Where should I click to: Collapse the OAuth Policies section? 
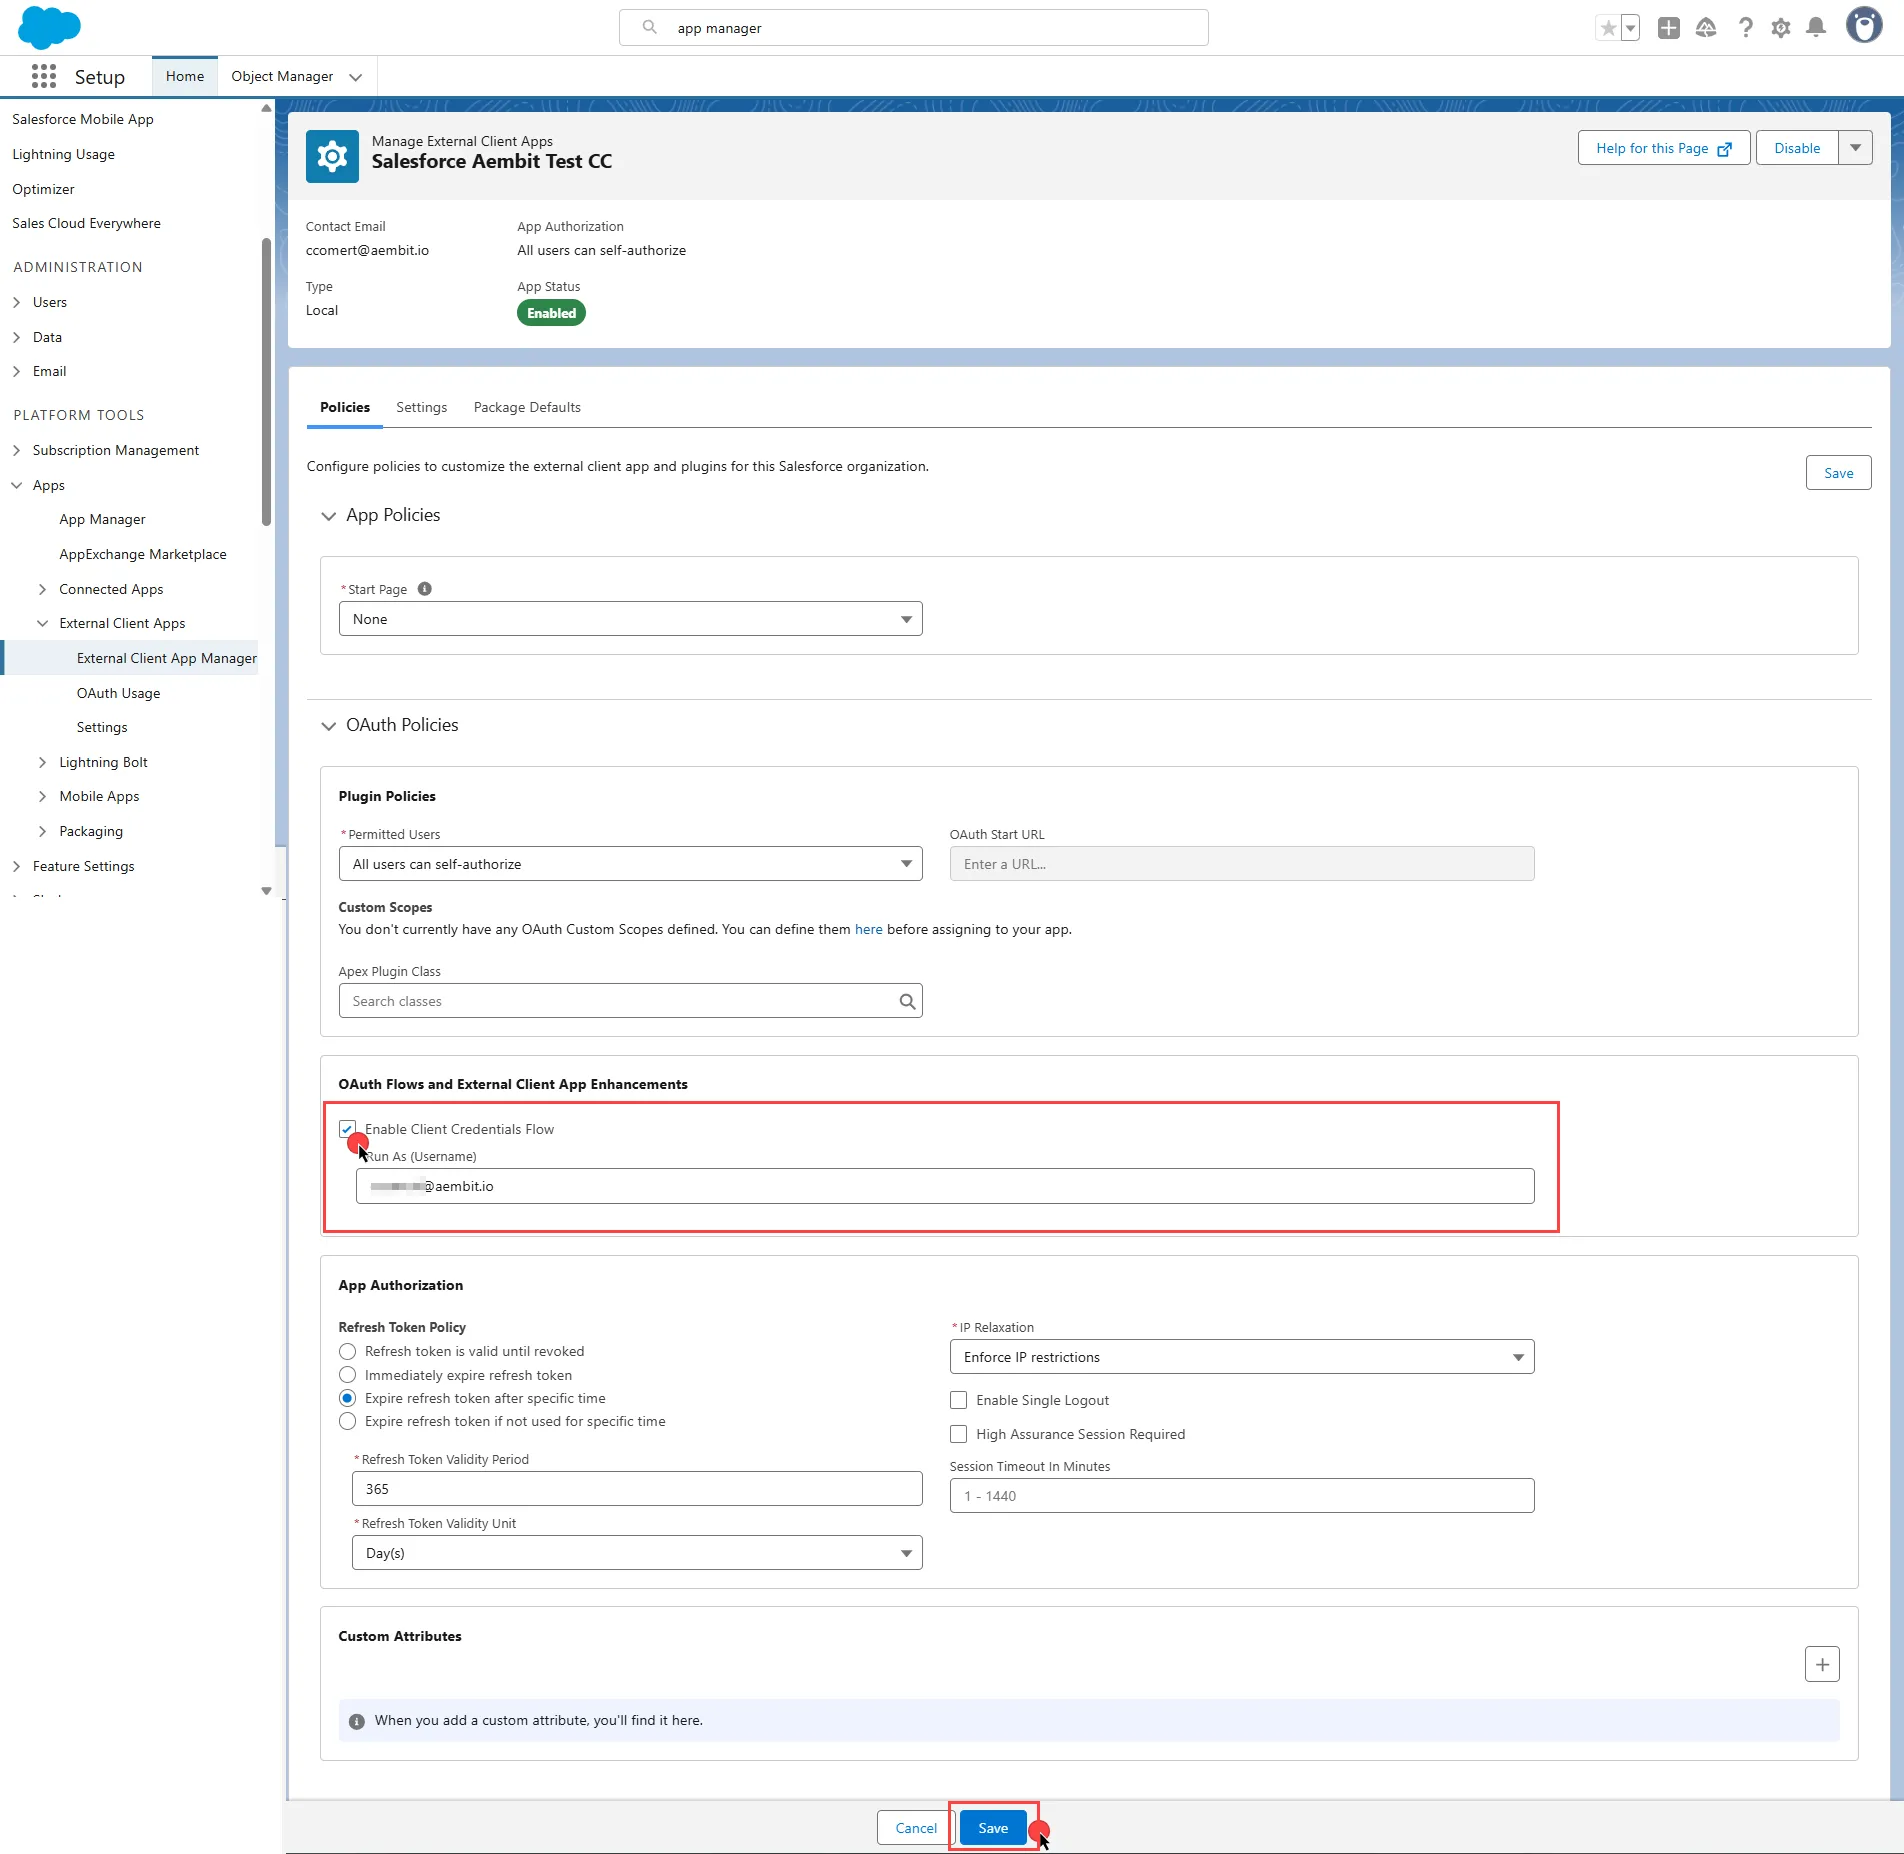point(329,725)
